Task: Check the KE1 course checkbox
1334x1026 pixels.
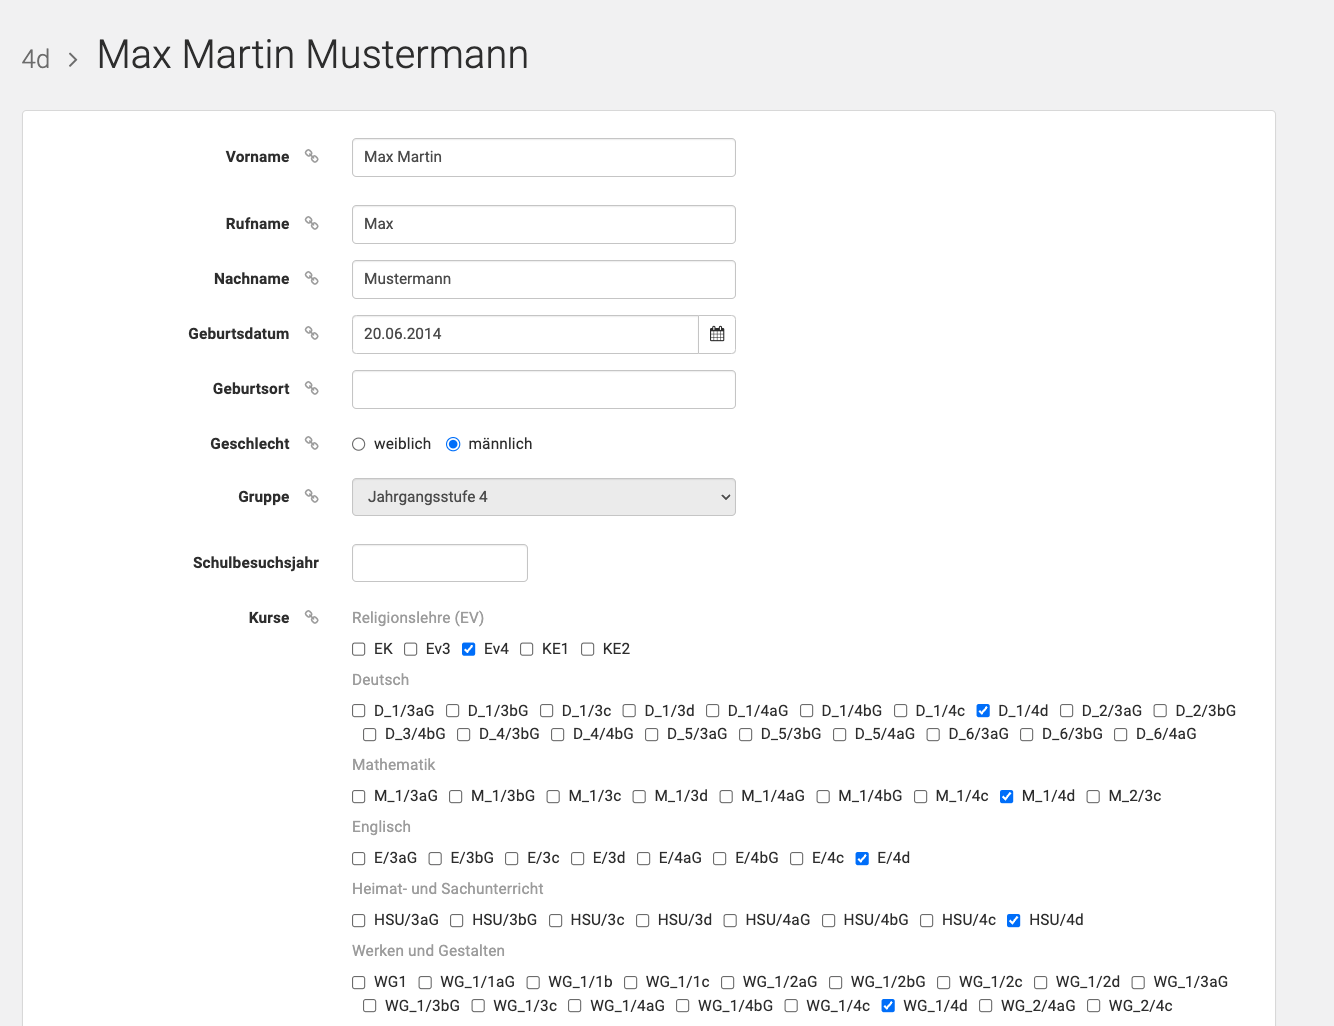Action: [526, 649]
